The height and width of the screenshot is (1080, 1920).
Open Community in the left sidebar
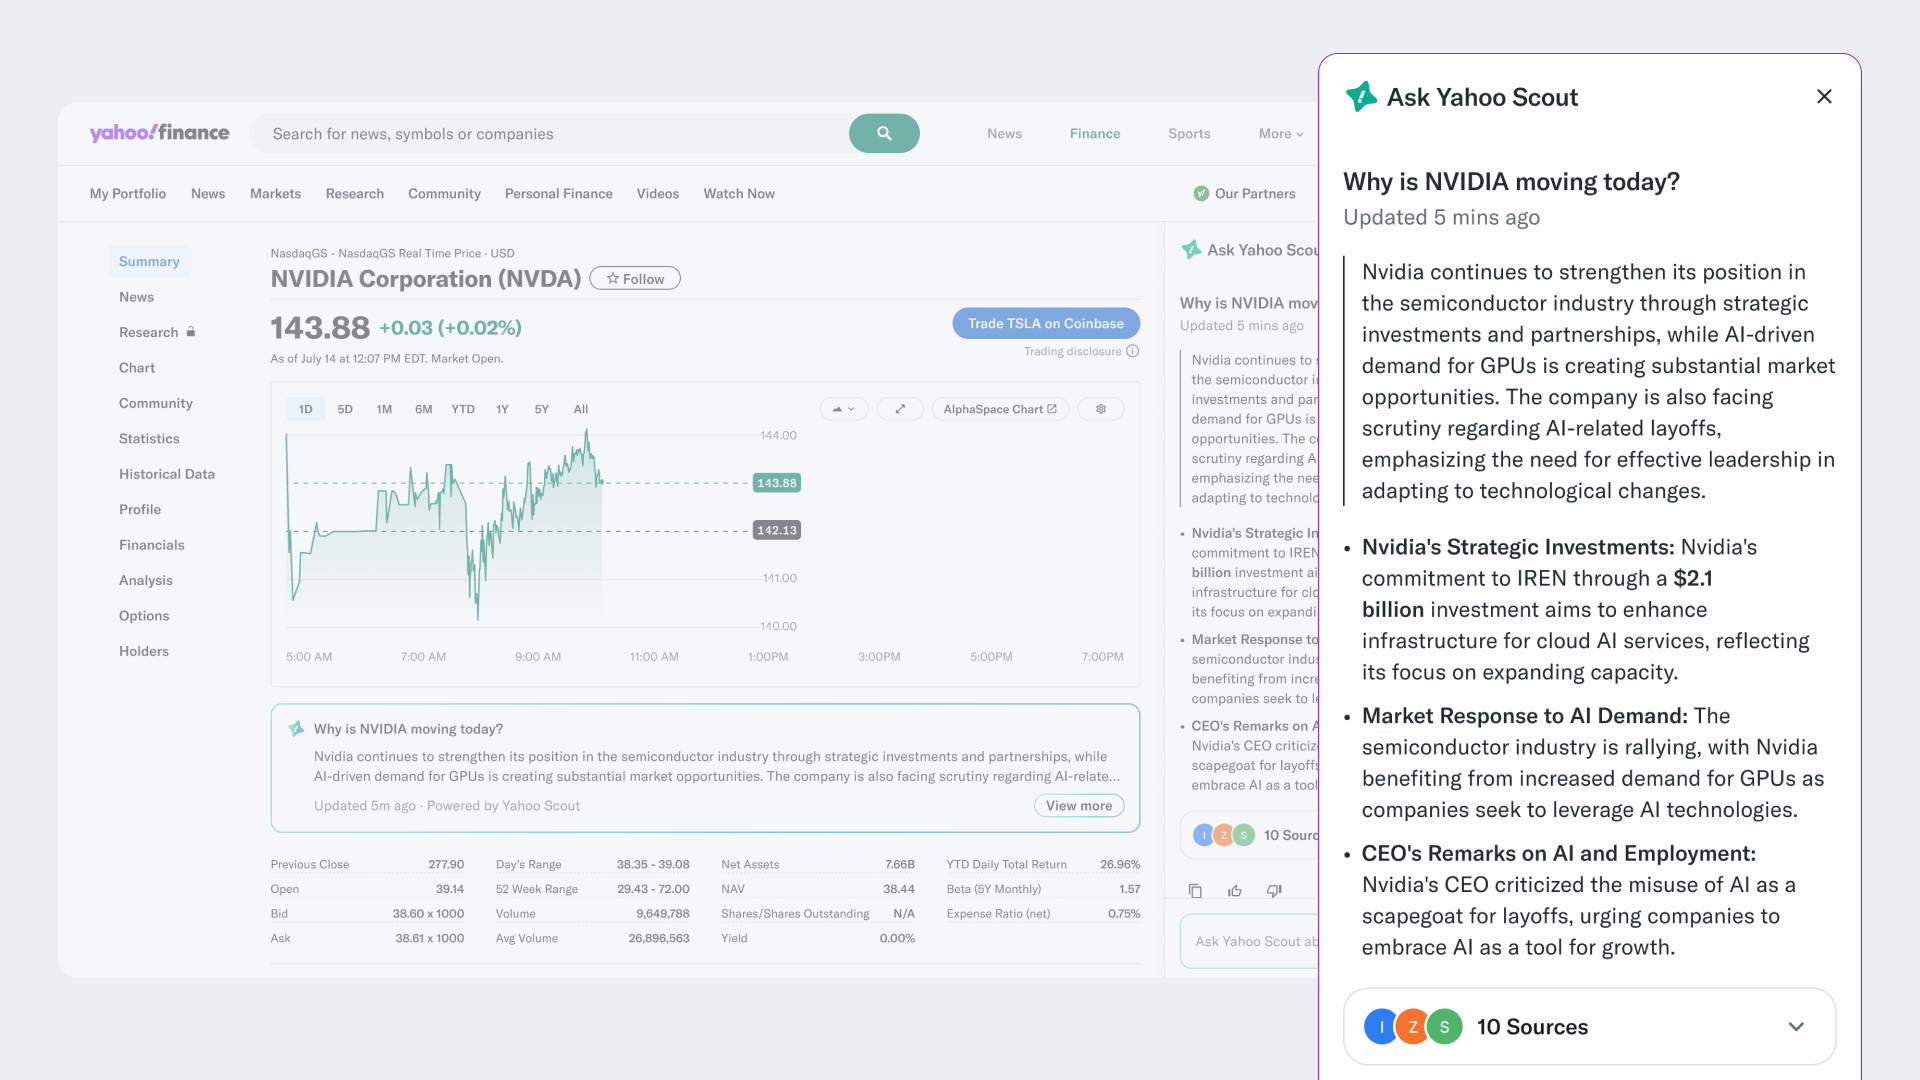tap(156, 403)
